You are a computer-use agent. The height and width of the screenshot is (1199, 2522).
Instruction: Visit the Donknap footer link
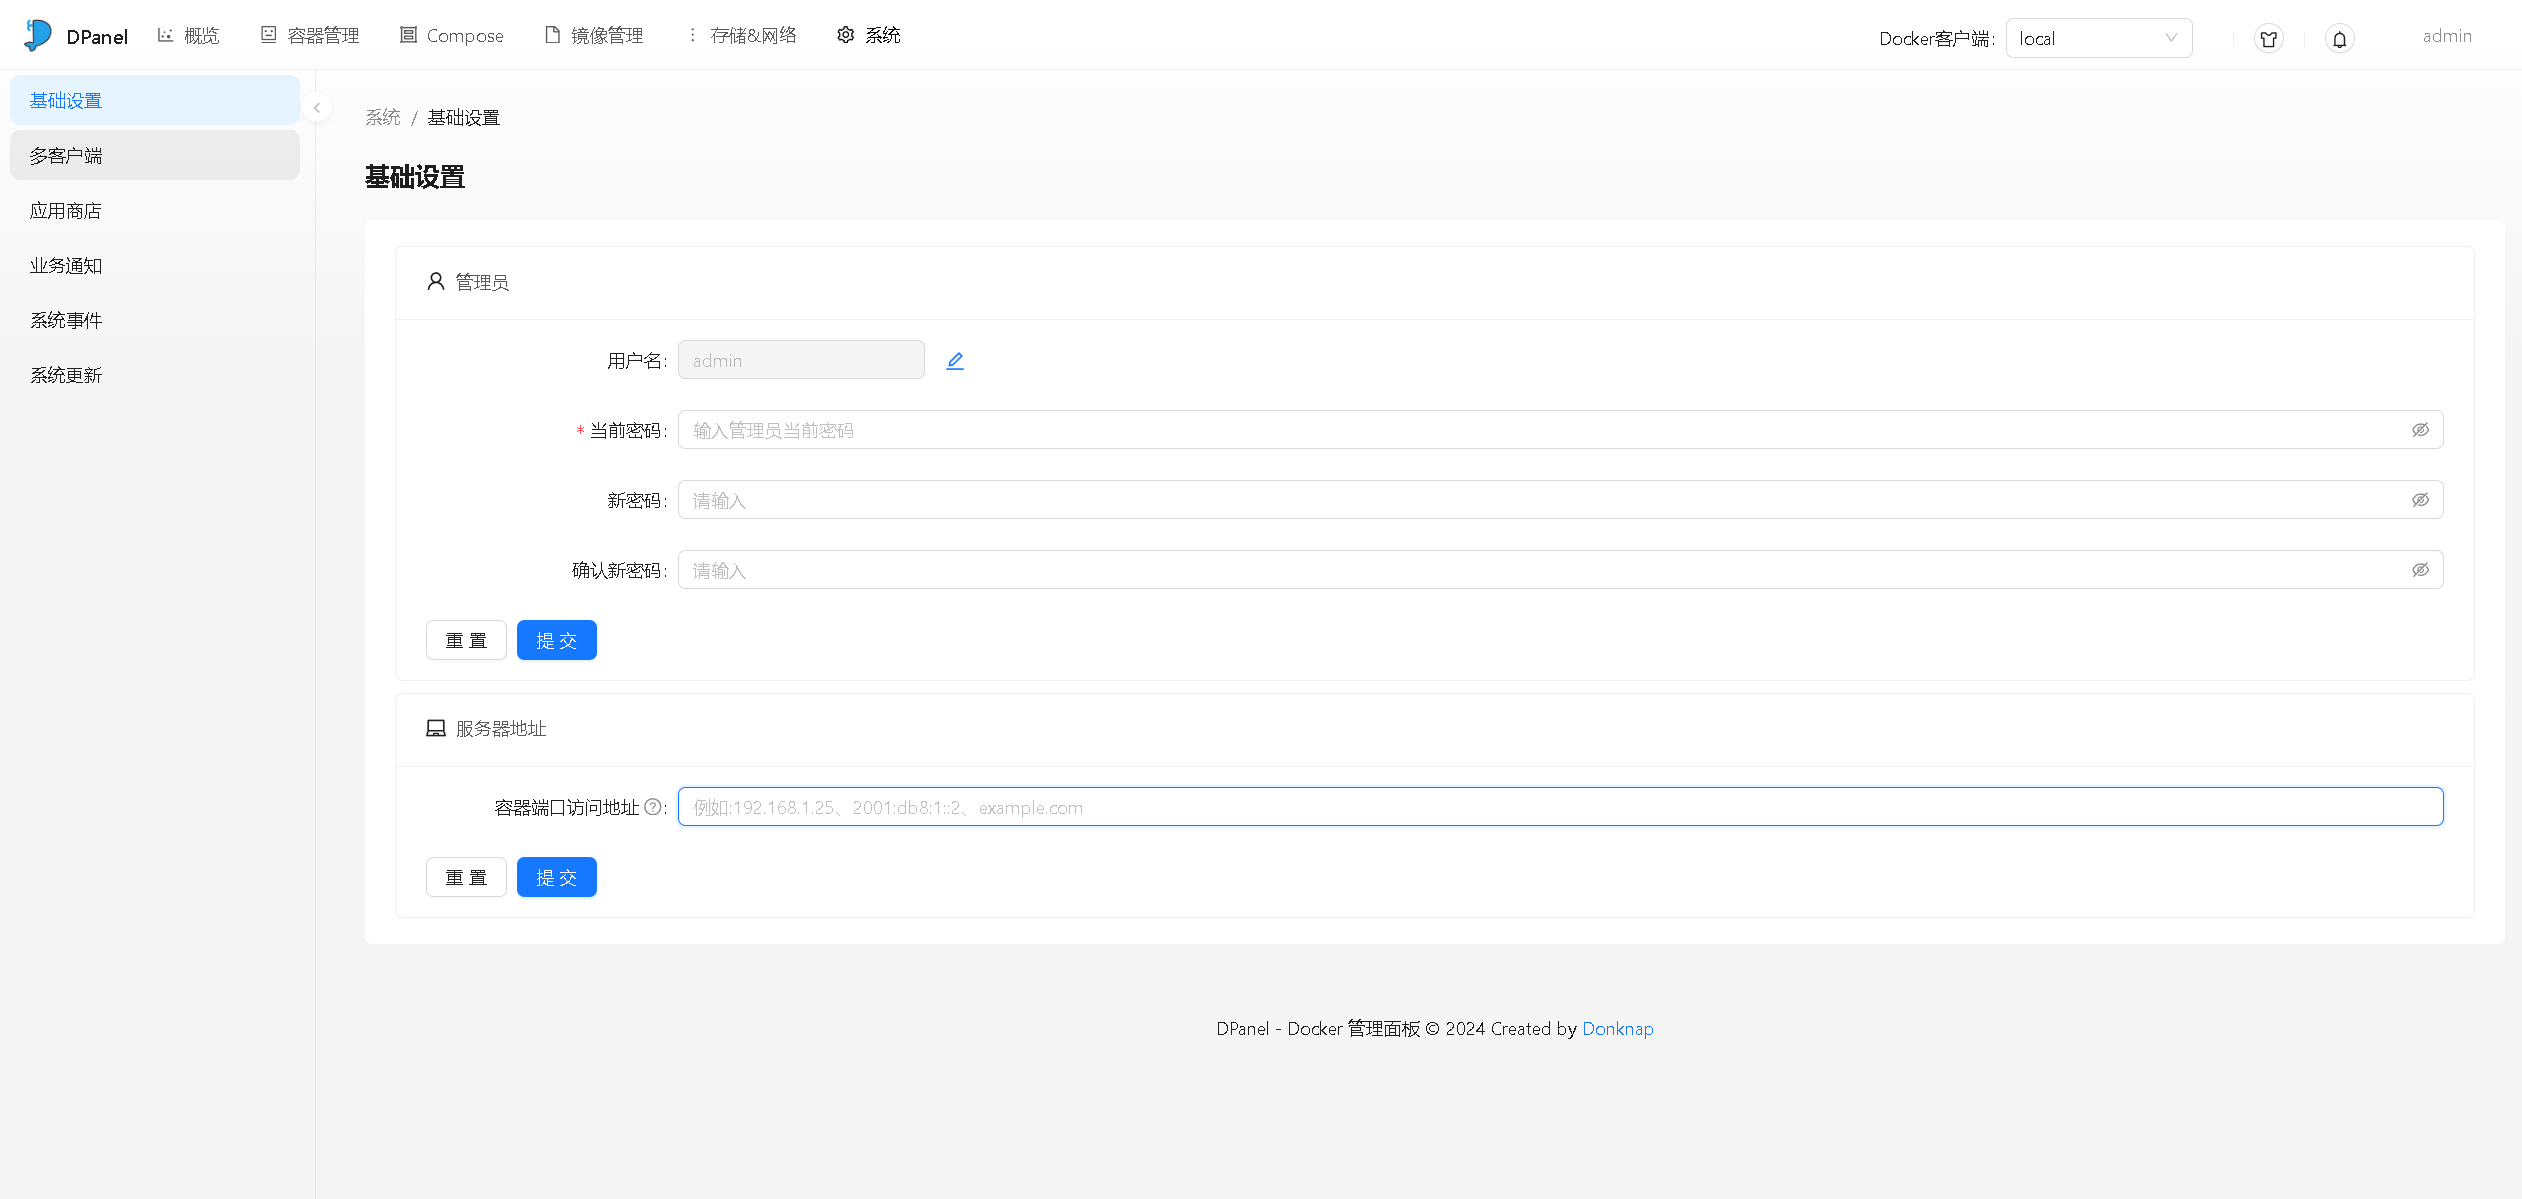click(1617, 1028)
